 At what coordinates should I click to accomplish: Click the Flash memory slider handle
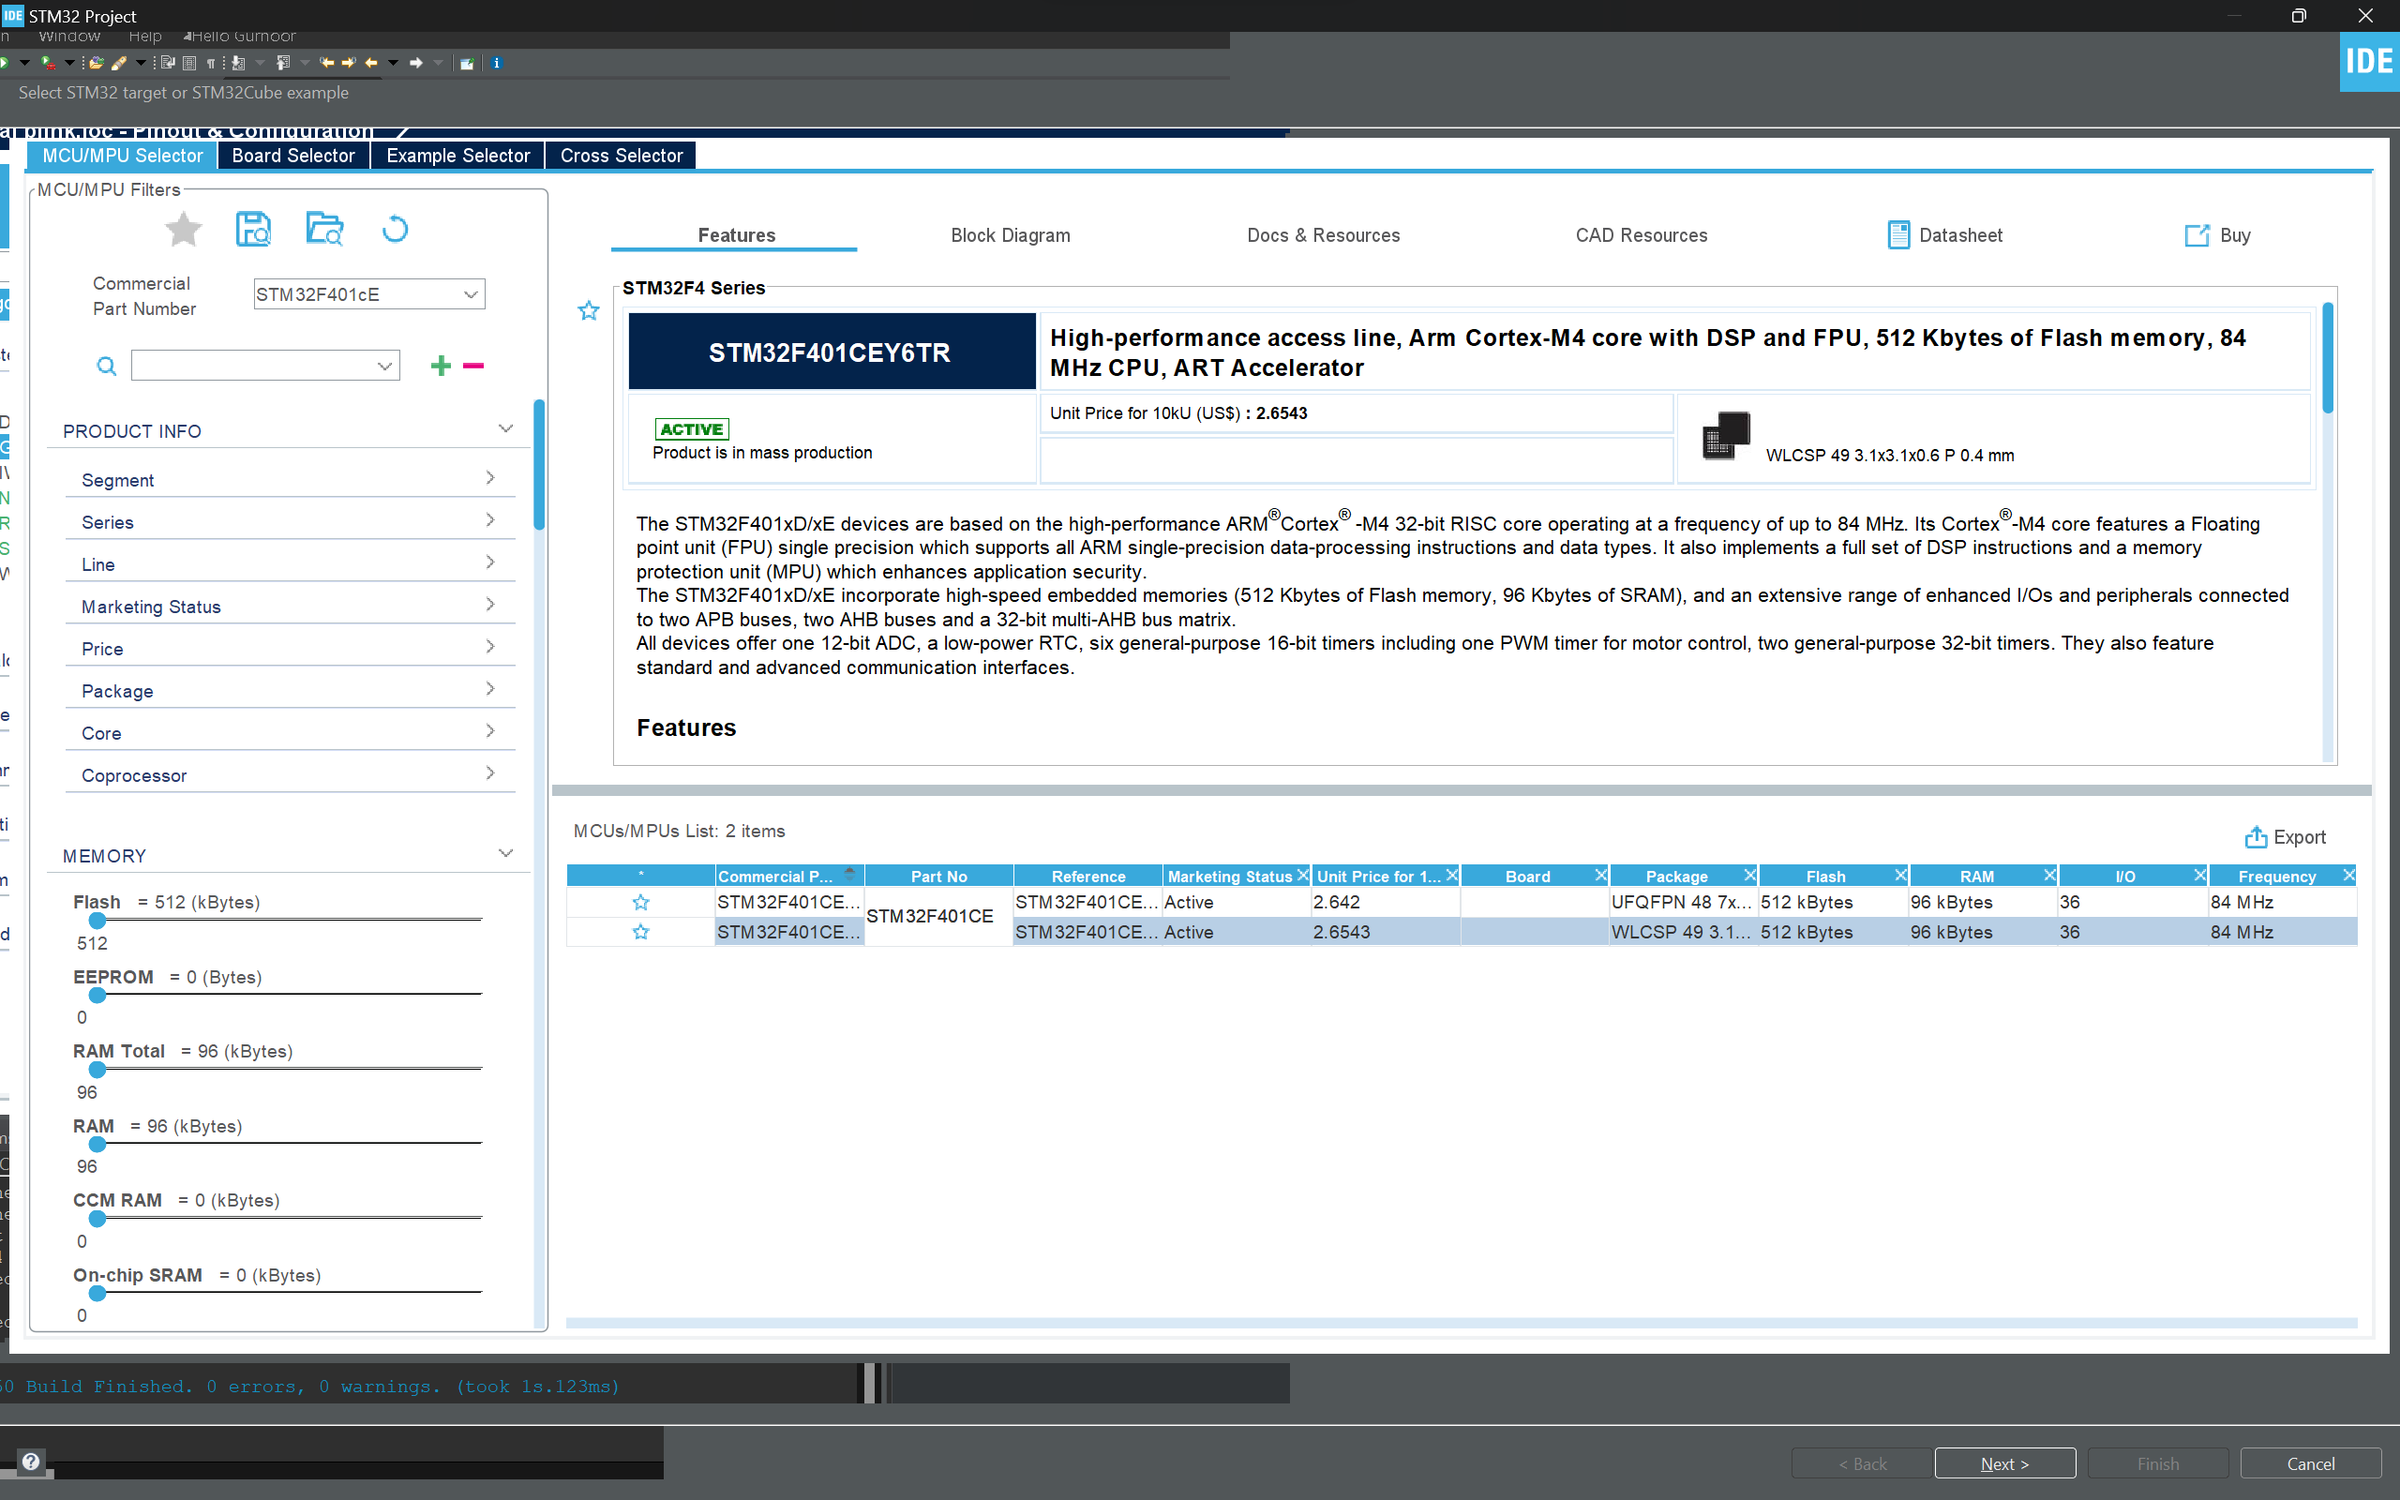[x=97, y=920]
